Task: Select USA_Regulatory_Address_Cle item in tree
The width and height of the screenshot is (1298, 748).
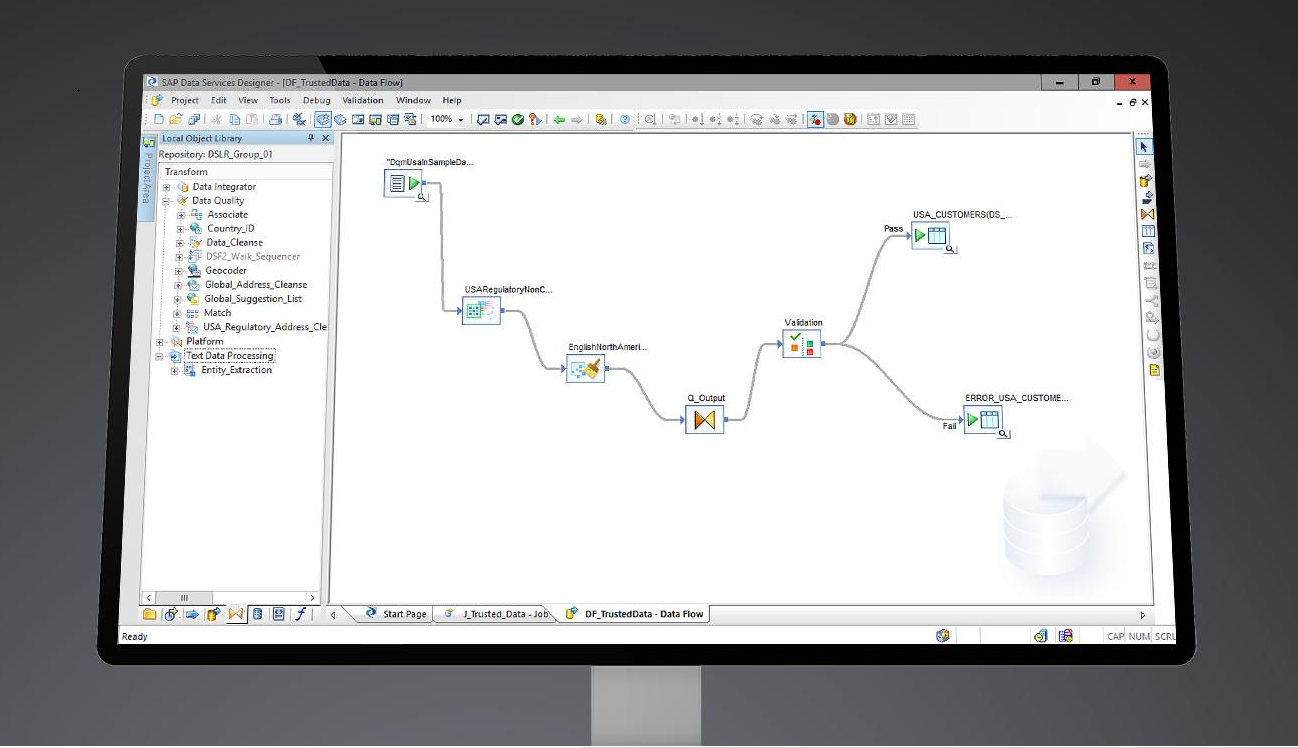Action: tap(265, 327)
